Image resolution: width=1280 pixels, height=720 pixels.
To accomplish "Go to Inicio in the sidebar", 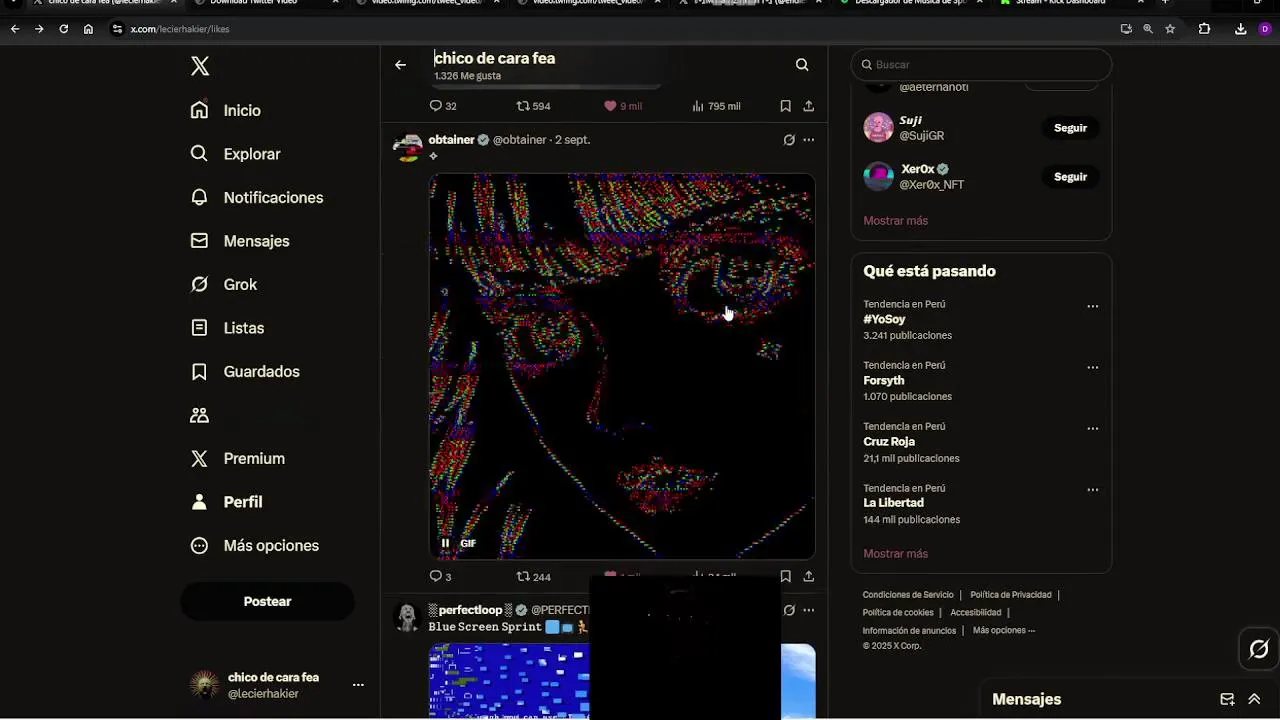I will [x=226, y=110].
